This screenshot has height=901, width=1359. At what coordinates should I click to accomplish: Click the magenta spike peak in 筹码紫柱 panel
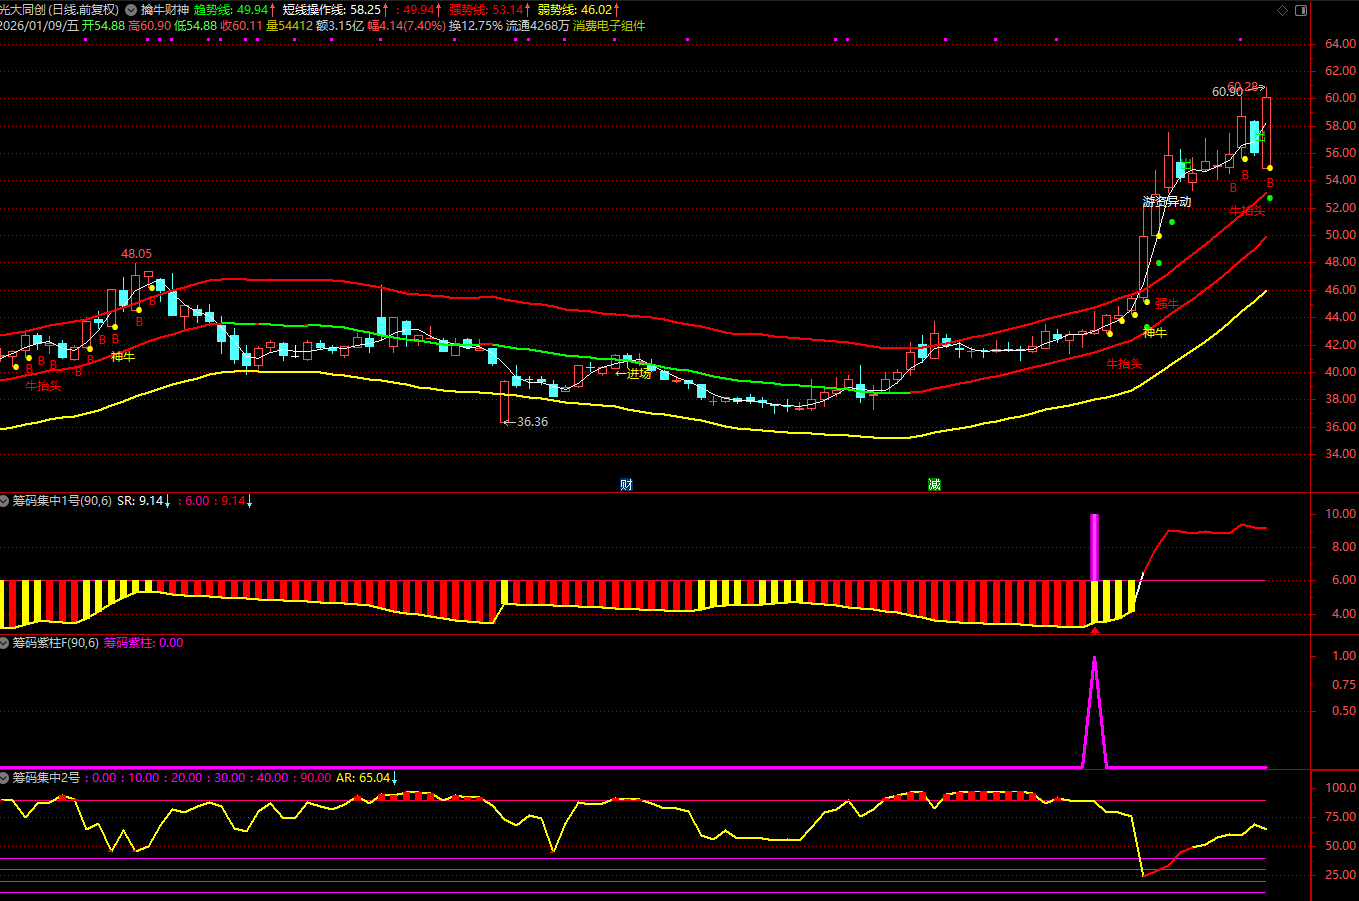click(x=1094, y=658)
